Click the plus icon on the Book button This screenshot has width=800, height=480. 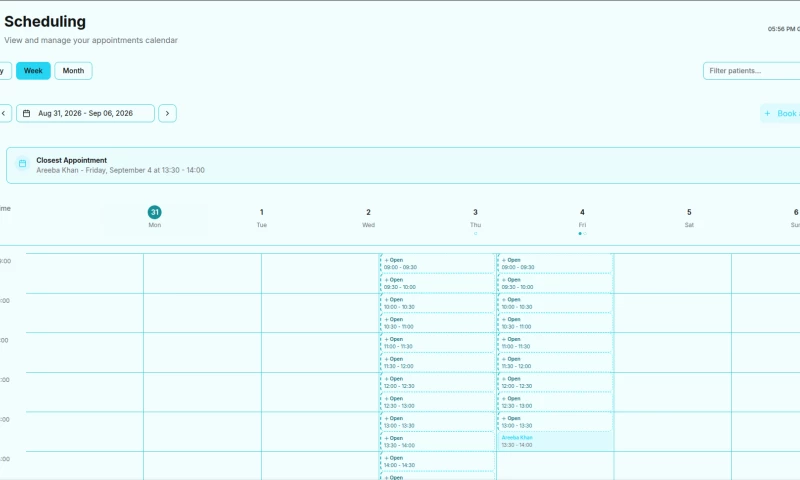point(767,113)
